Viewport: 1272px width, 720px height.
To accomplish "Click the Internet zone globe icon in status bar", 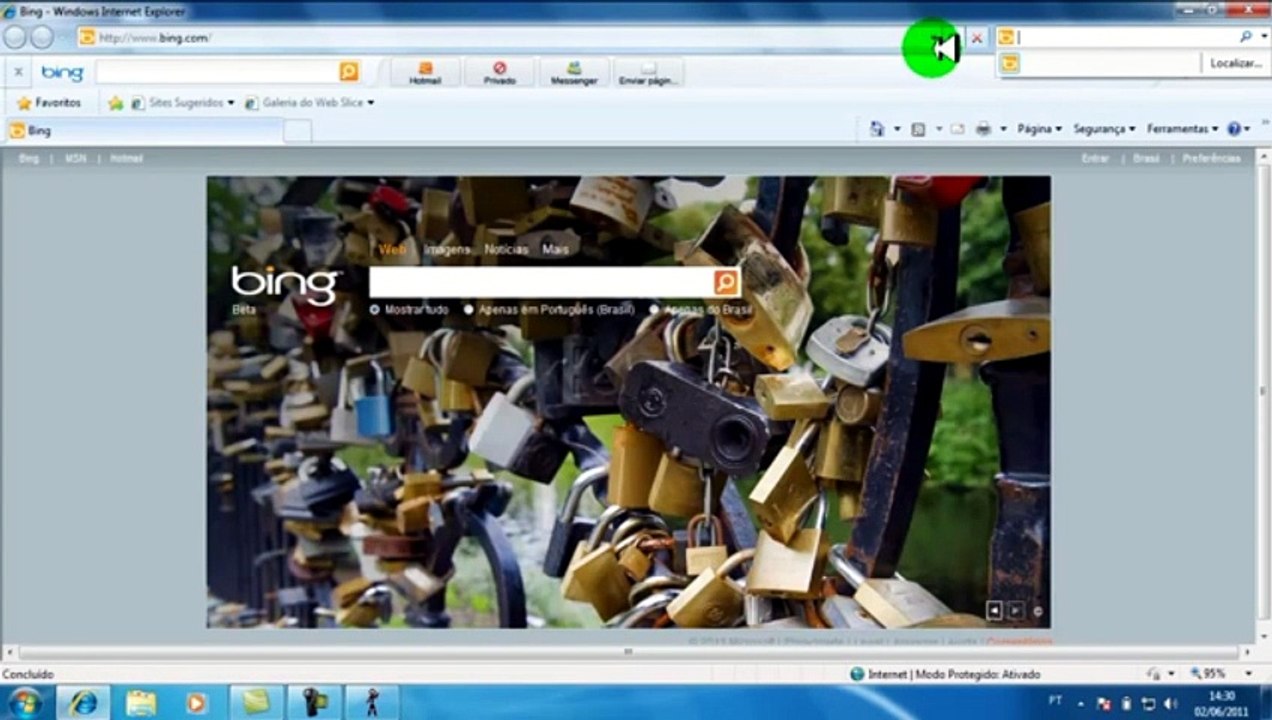I will tap(857, 674).
